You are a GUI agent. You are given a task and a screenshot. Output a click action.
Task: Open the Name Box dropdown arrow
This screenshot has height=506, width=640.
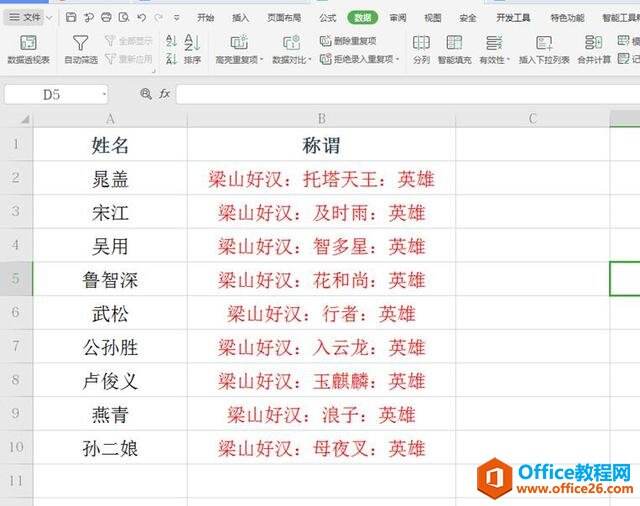click(x=104, y=95)
